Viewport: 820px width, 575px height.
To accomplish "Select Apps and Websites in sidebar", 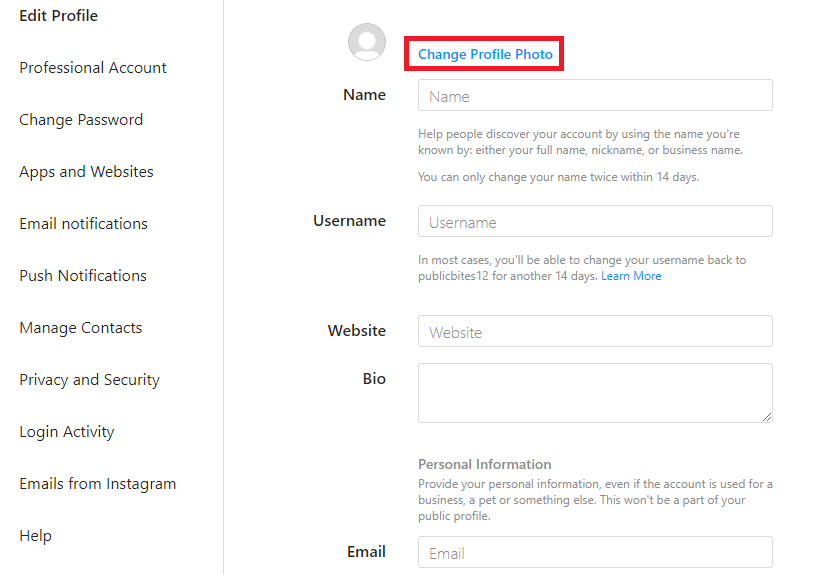I will 86,172.
